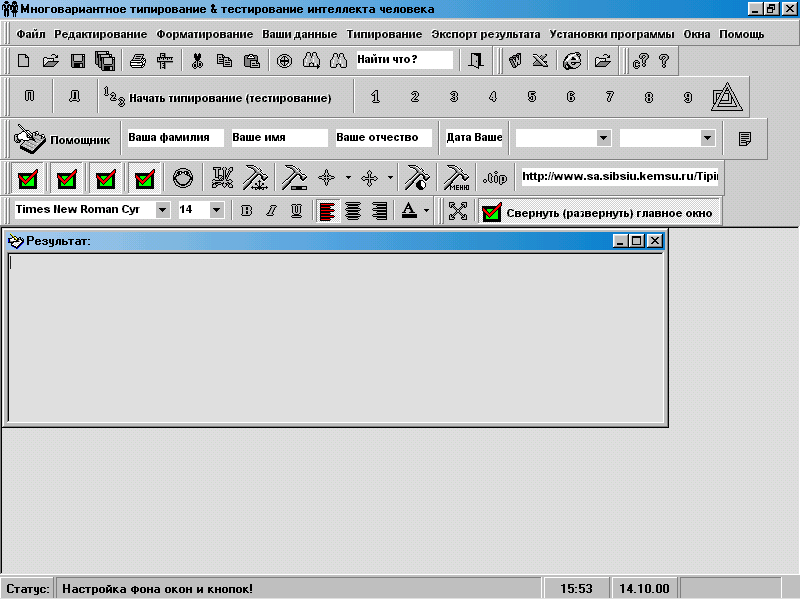Cut selection with the scissors icon
Viewport: 800px width, 600px height.
pyautogui.click(x=197, y=61)
